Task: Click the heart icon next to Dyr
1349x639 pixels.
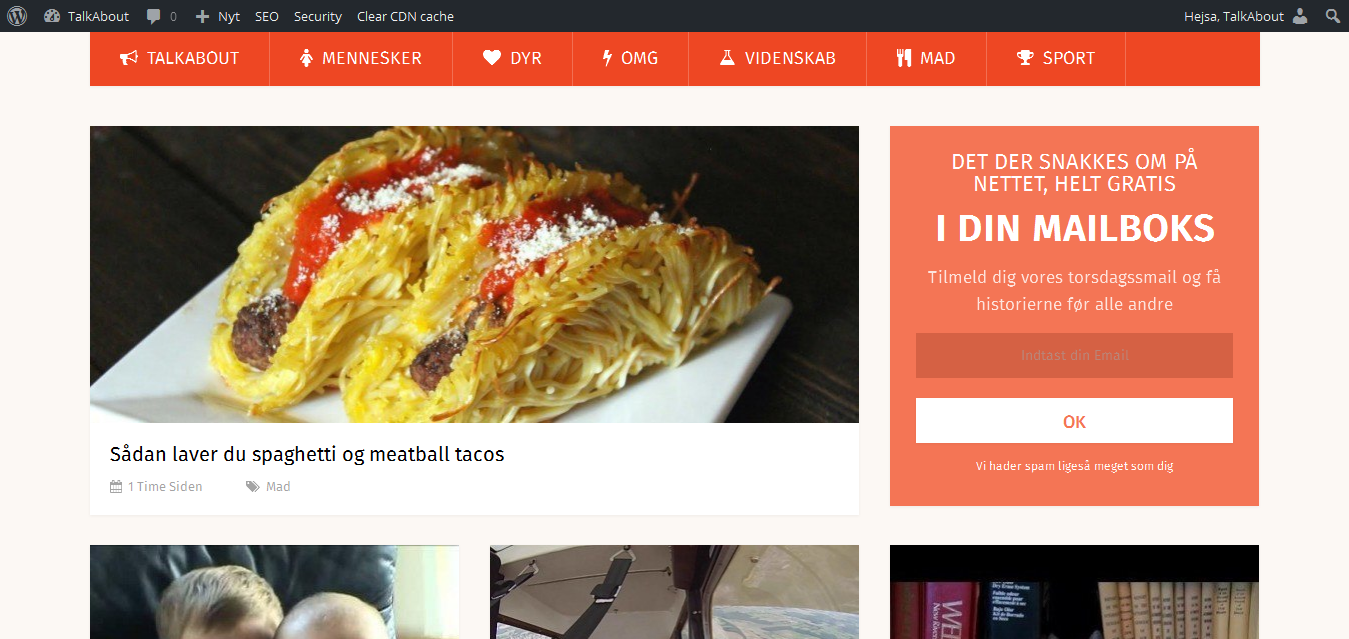Action: pyautogui.click(x=492, y=58)
